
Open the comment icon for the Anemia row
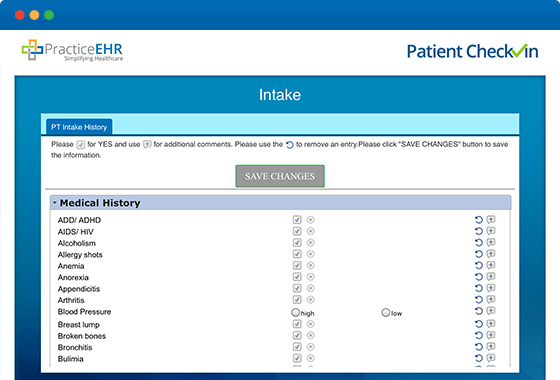pos(491,265)
